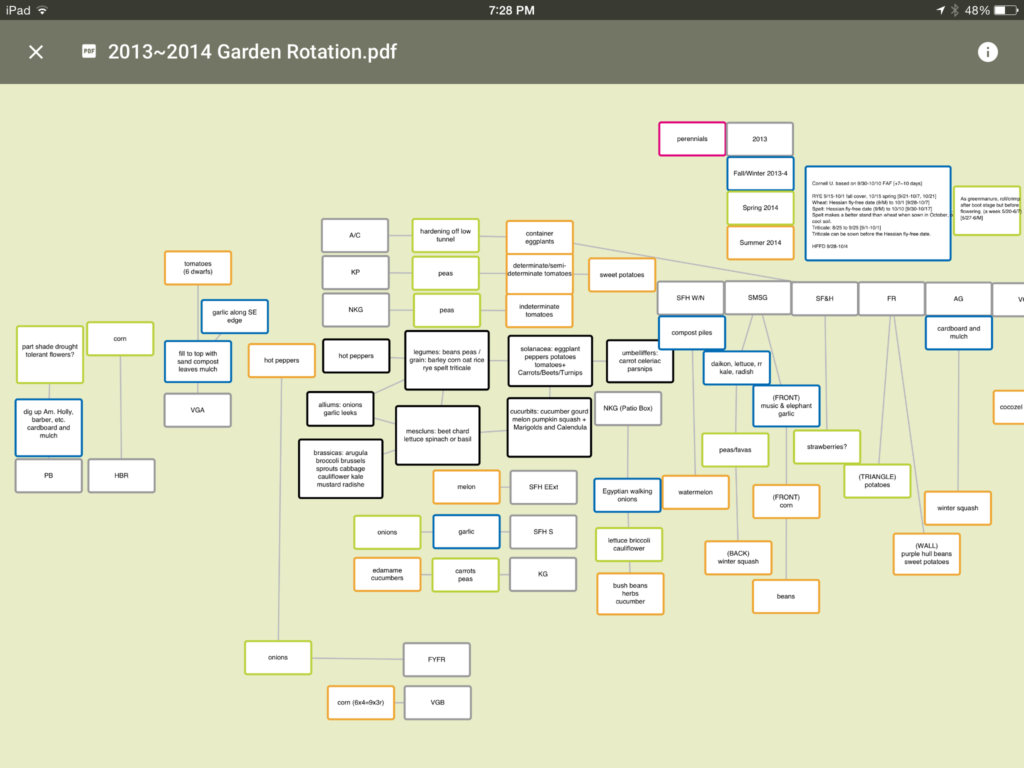
Task: Tap the Bluetooth status bar icon
Action: click(x=954, y=10)
